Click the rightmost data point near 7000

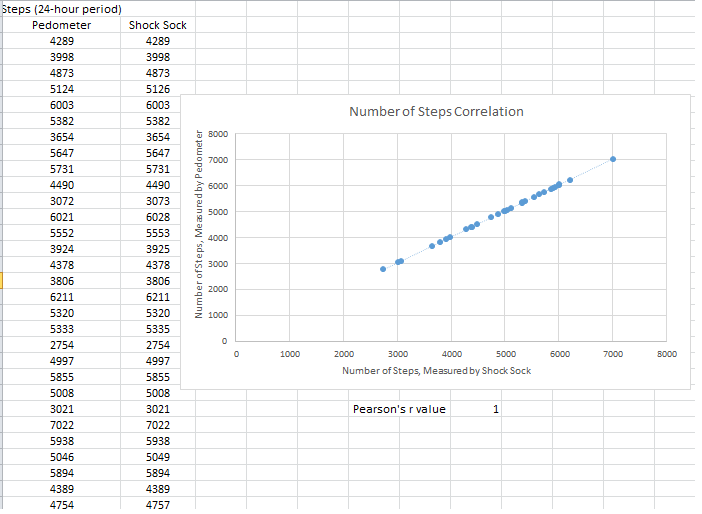(x=613, y=159)
